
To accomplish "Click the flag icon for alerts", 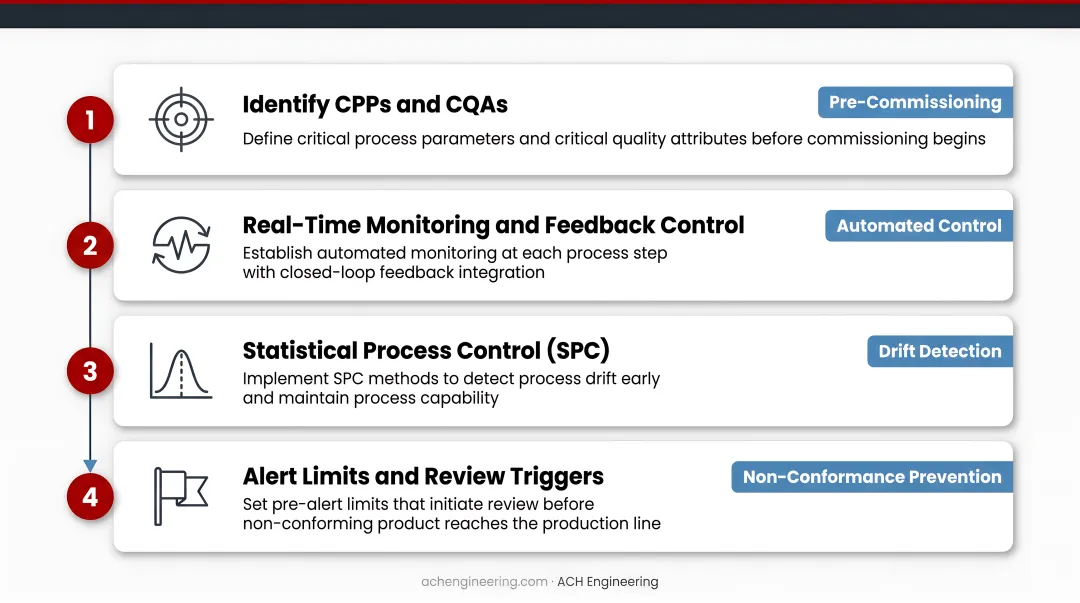I will click(180, 496).
